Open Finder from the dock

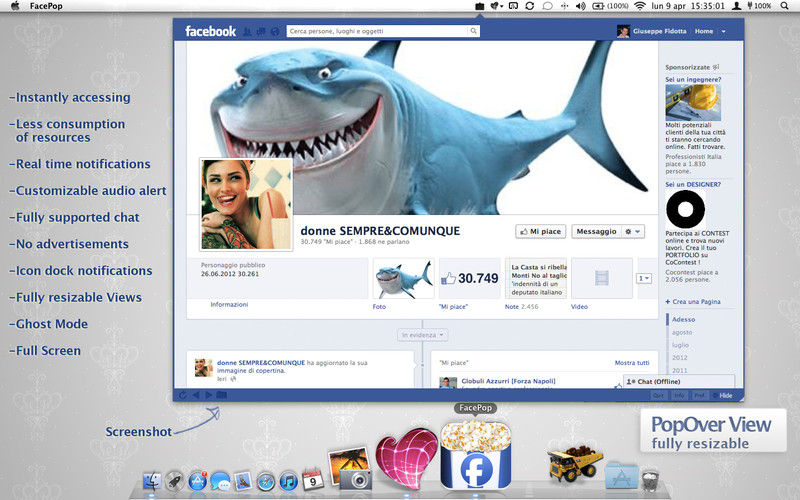pyautogui.click(x=152, y=481)
